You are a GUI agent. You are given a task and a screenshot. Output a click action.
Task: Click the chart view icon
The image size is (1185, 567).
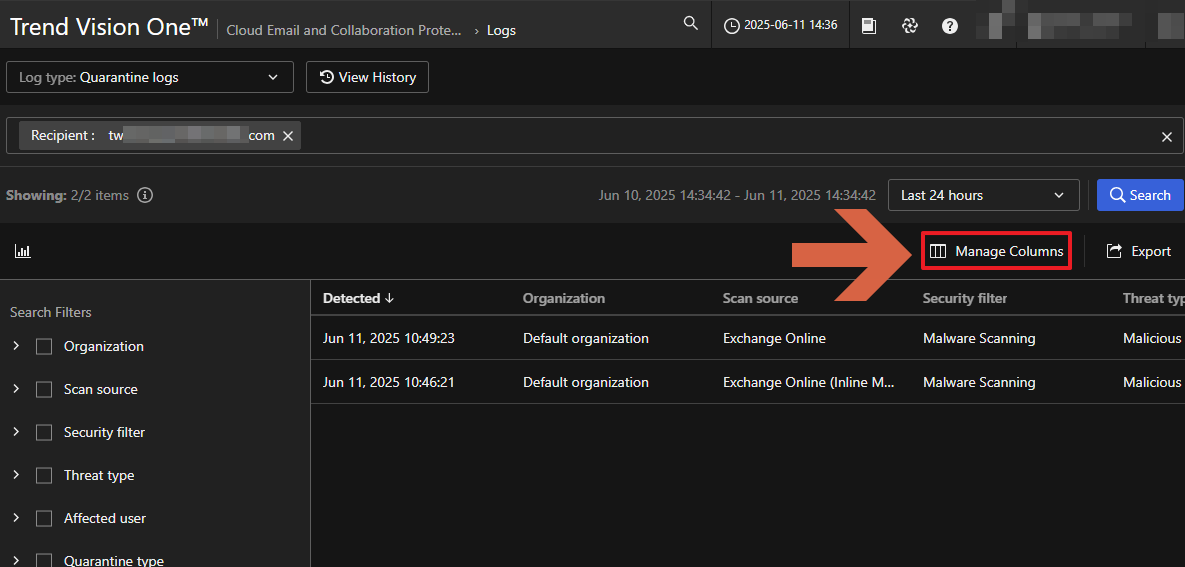click(23, 251)
